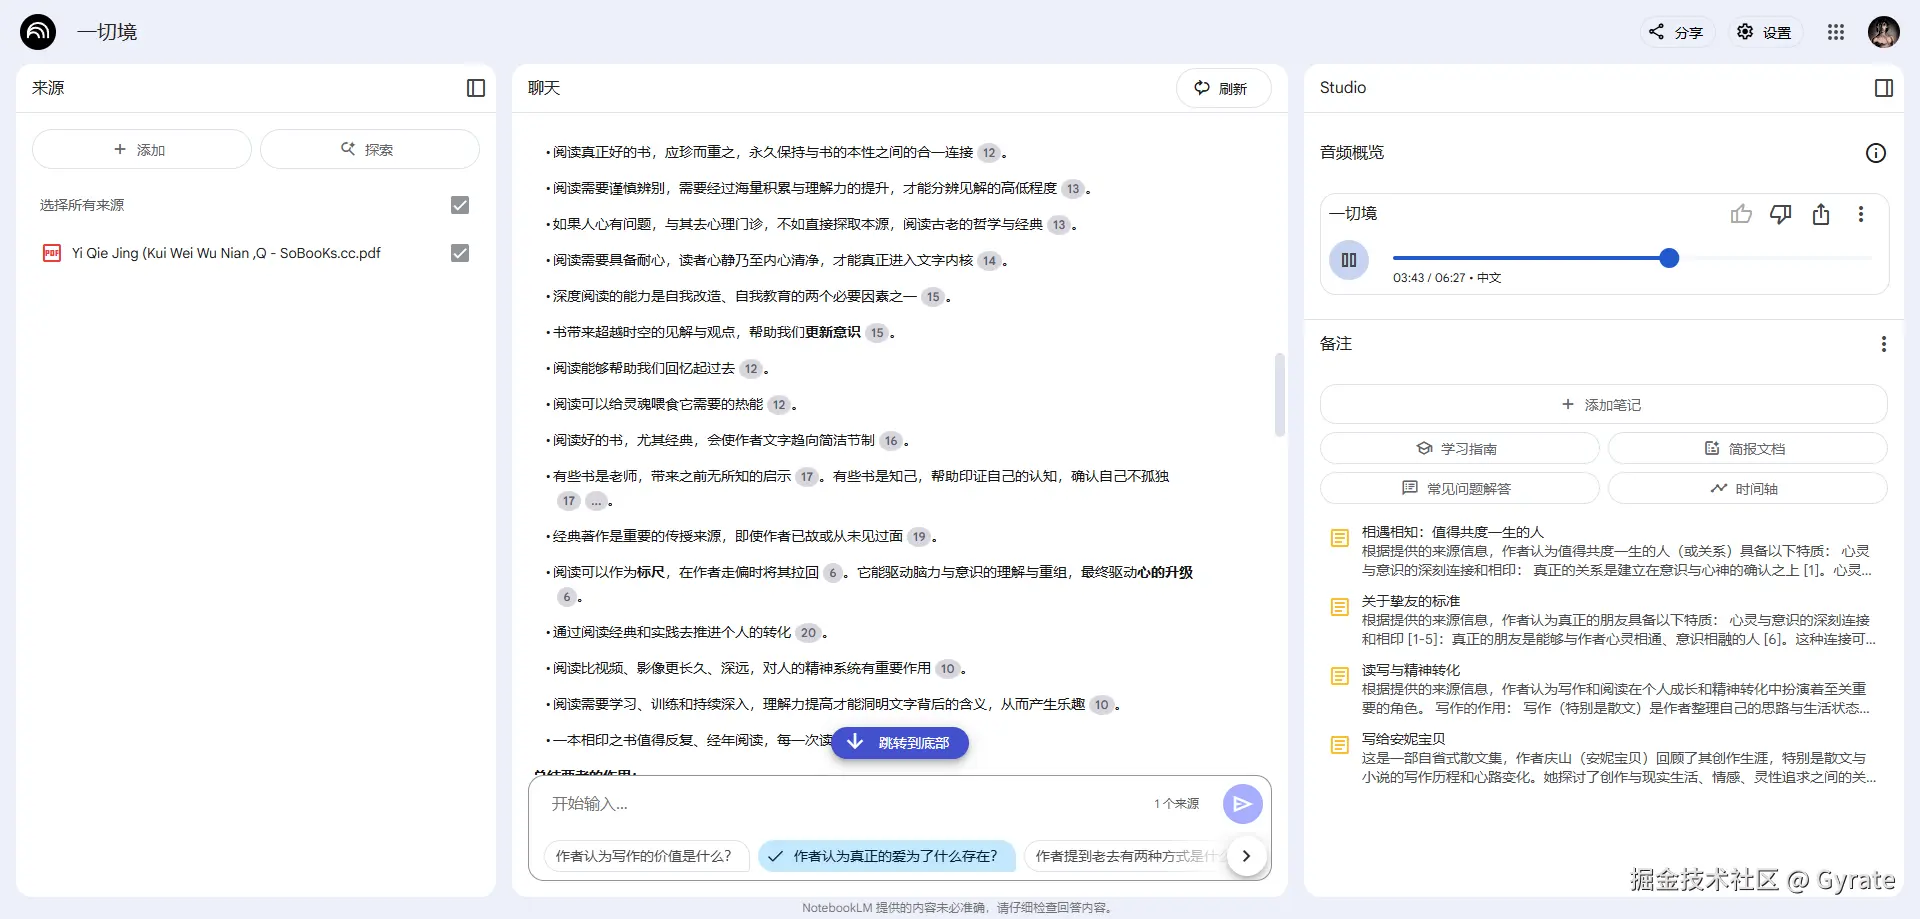
Task: Collapse the Studio panel
Action: [1885, 88]
